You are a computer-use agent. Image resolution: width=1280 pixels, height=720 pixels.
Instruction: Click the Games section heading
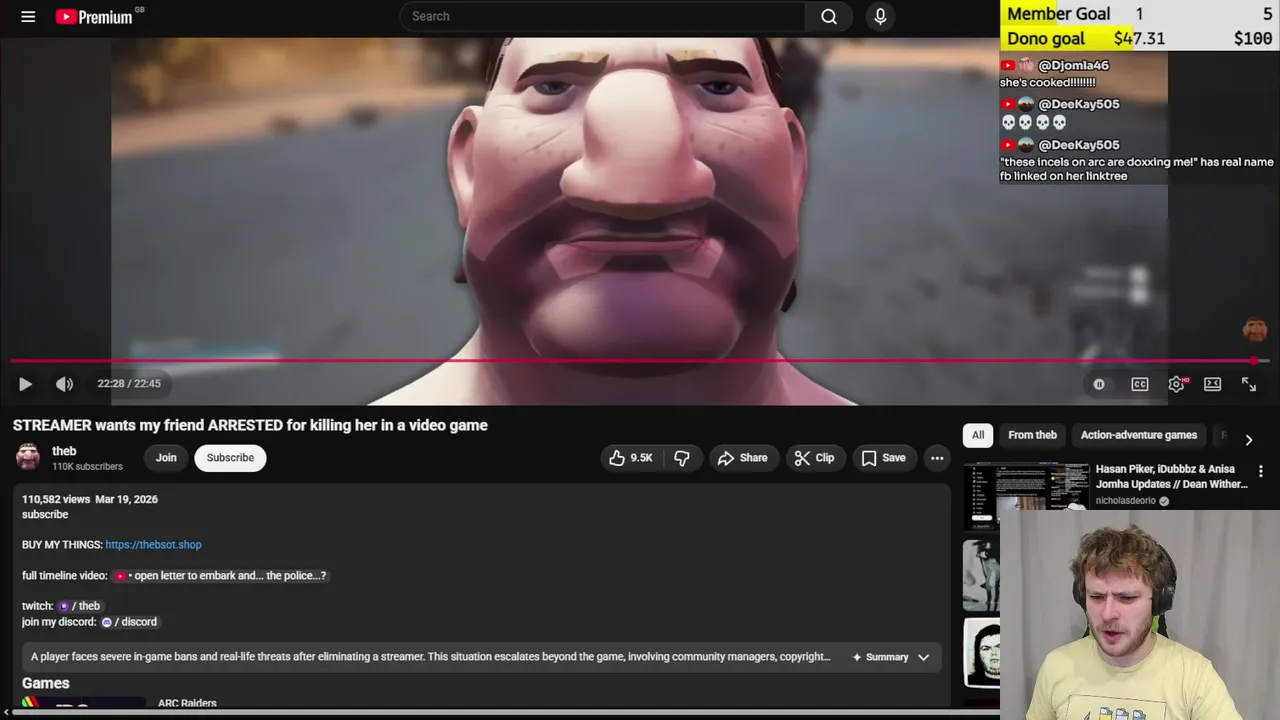[46, 683]
